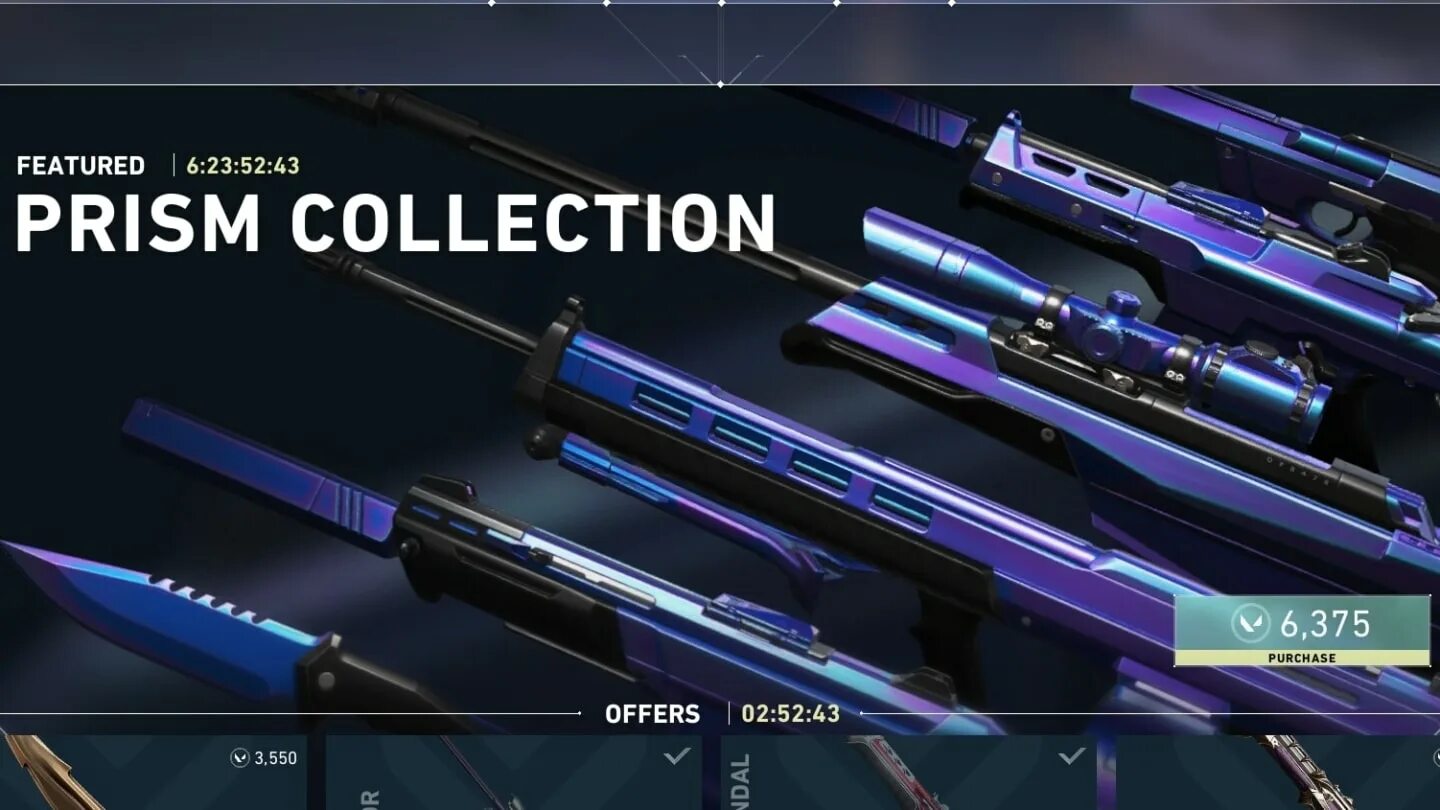Click the VP icon next to 3,550
This screenshot has height=810, width=1440.
[240, 758]
